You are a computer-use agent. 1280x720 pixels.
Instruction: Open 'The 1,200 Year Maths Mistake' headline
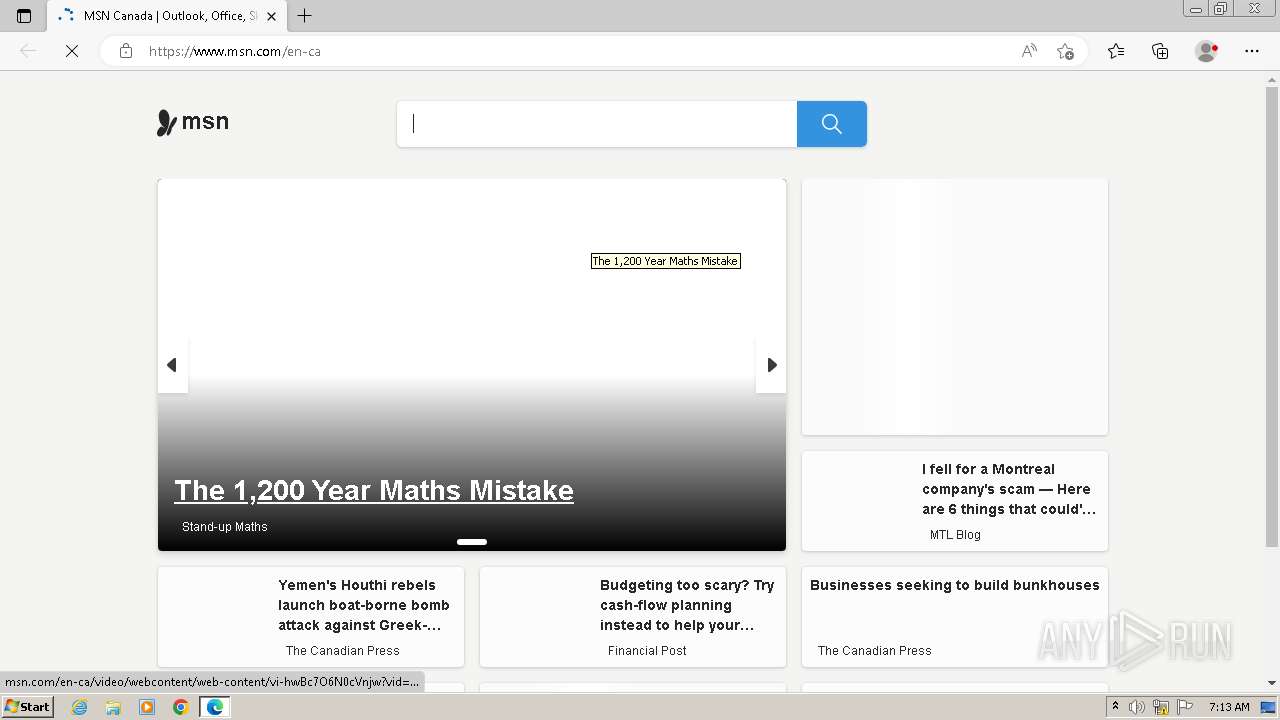coord(374,490)
